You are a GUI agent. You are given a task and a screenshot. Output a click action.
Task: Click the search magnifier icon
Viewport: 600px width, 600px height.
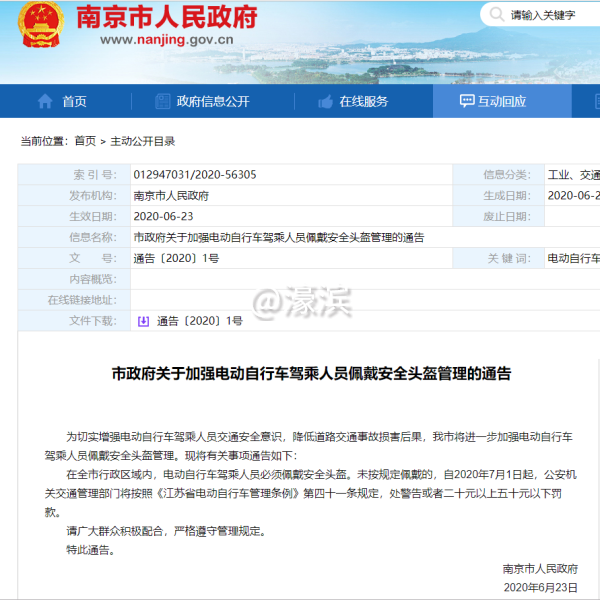click(x=497, y=16)
